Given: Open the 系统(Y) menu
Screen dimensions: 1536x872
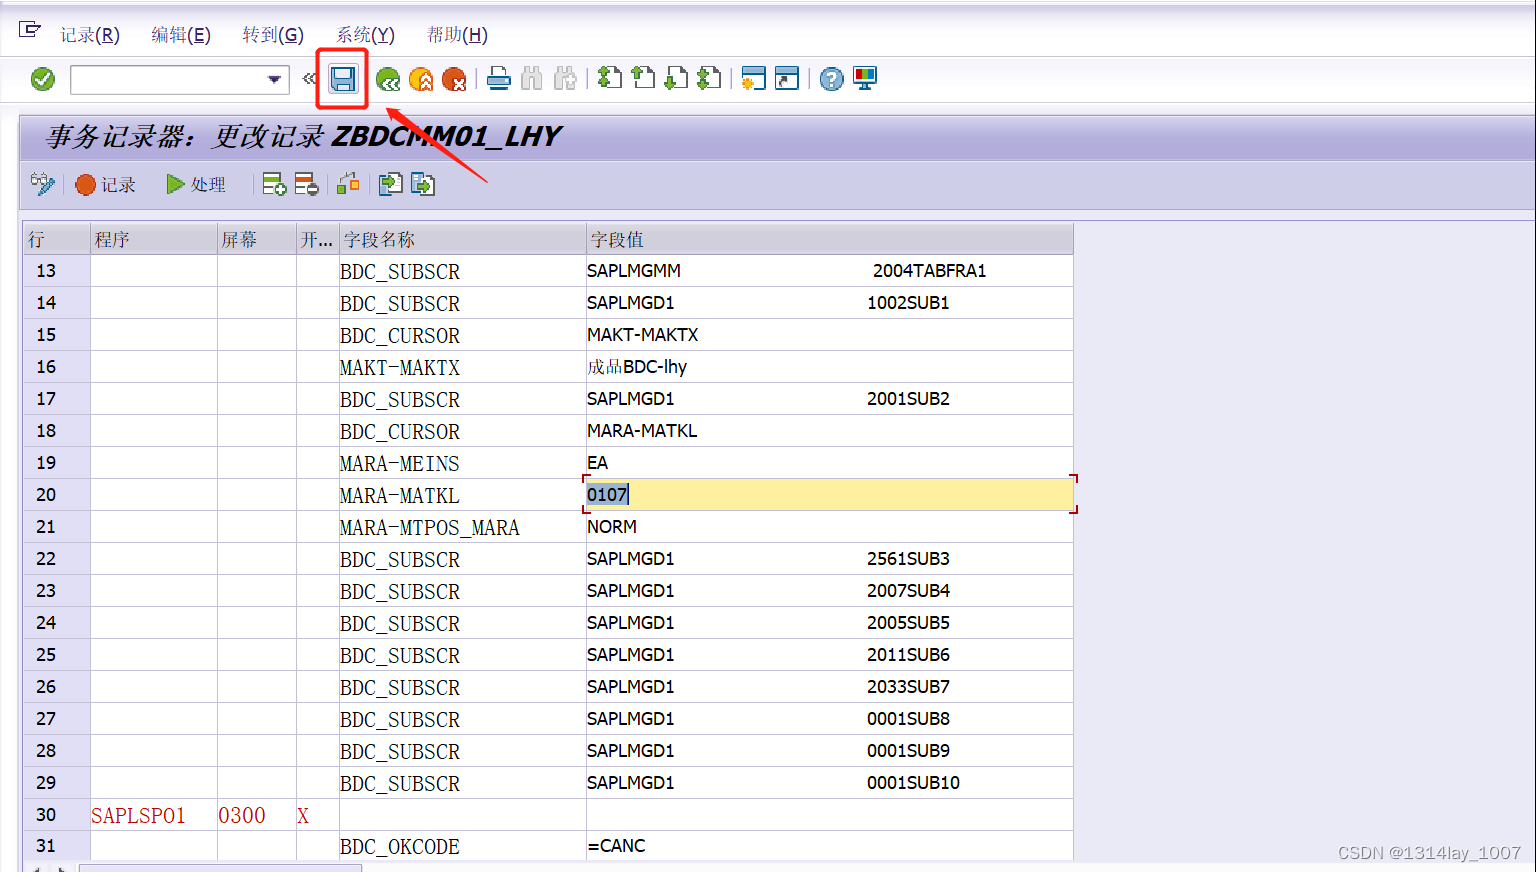Looking at the screenshot, I should click(x=365, y=35).
